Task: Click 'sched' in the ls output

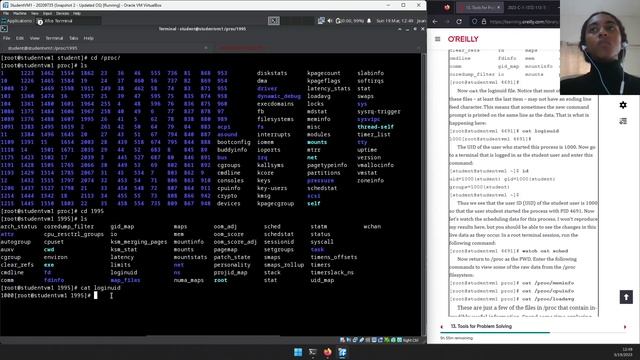Action: 272,227
